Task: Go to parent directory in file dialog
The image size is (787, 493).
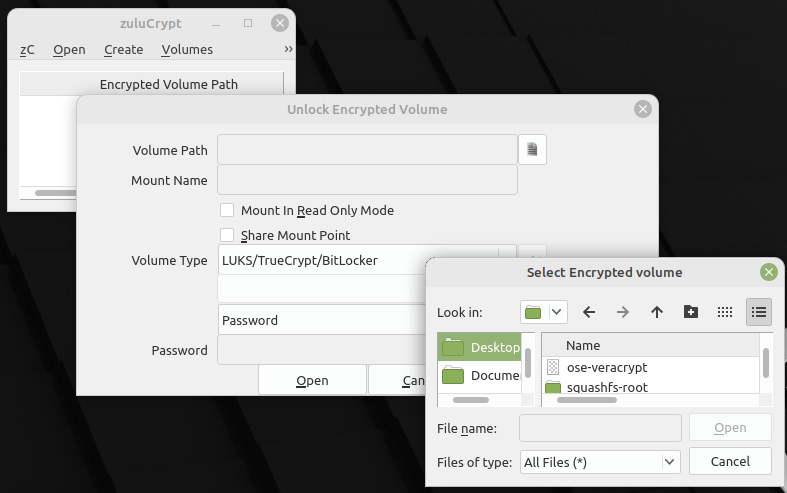Action: [657, 312]
